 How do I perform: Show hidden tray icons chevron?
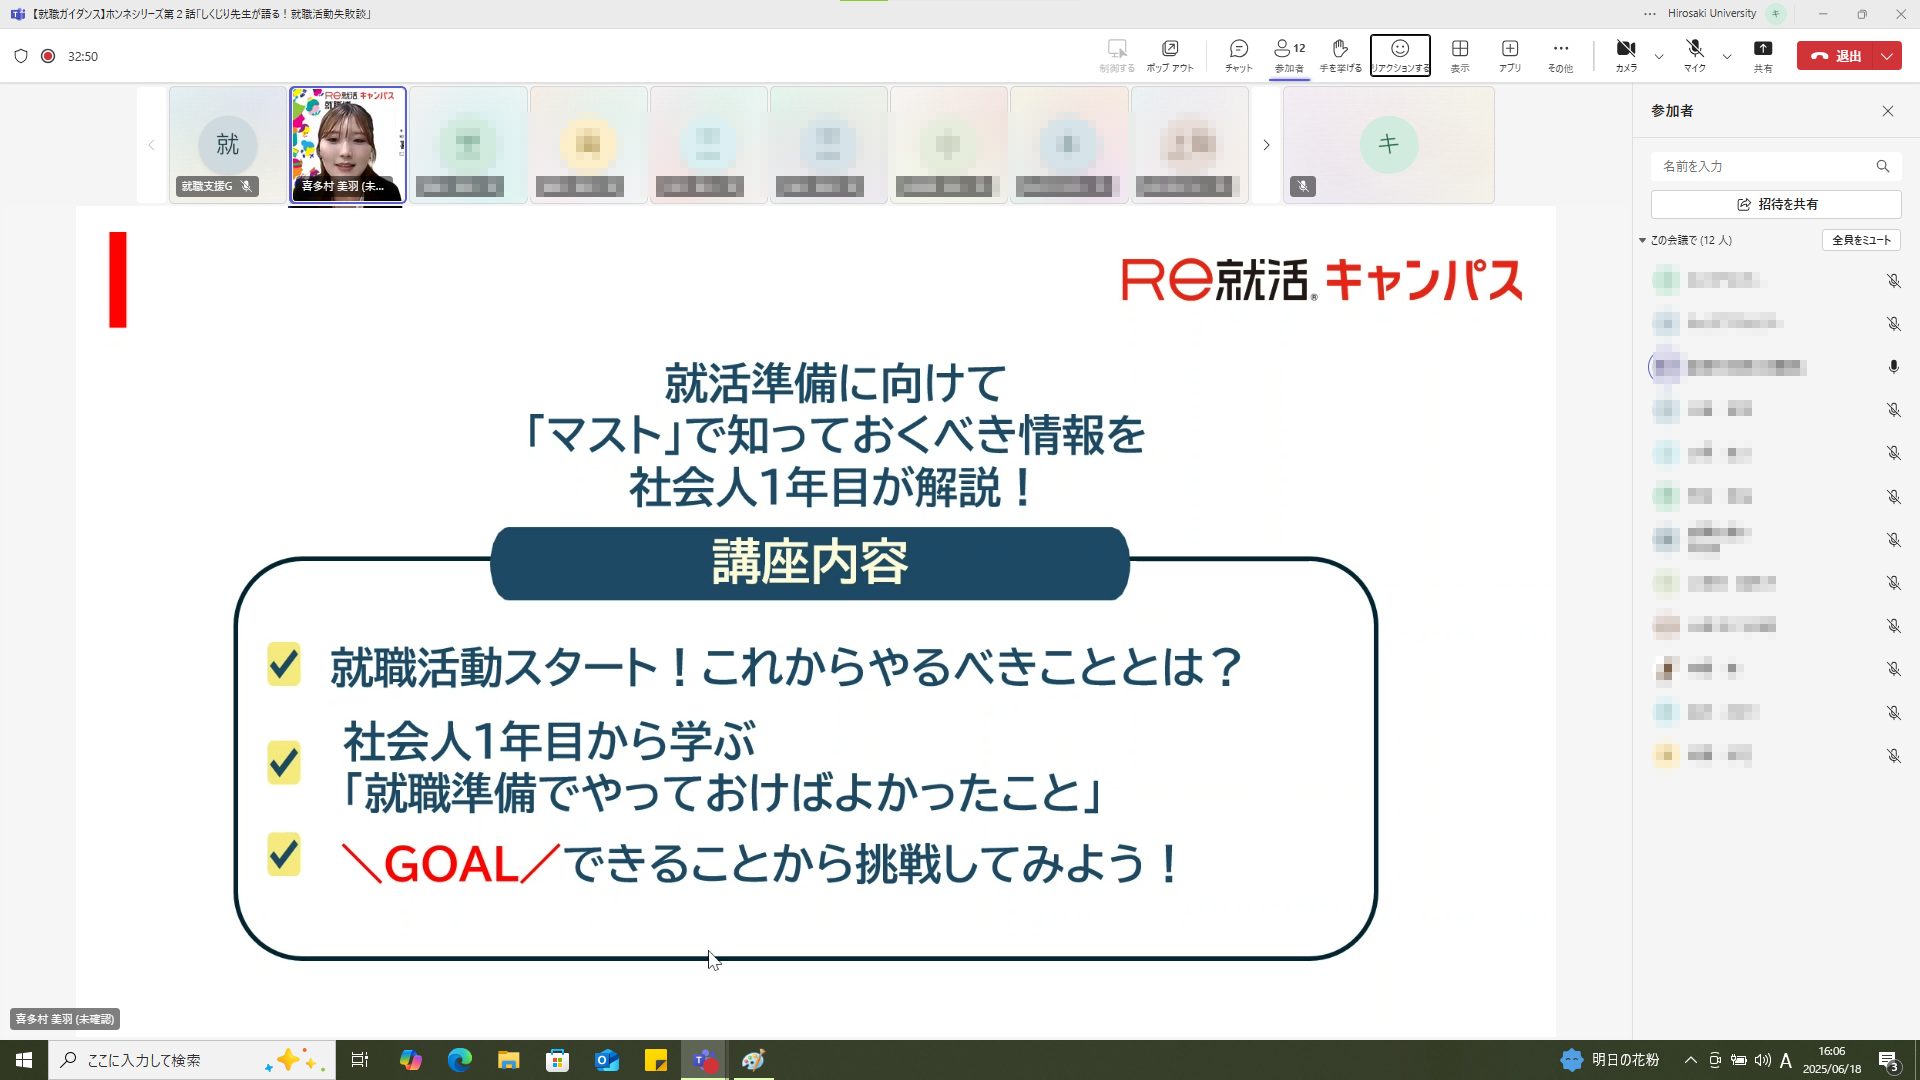coord(1691,1060)
